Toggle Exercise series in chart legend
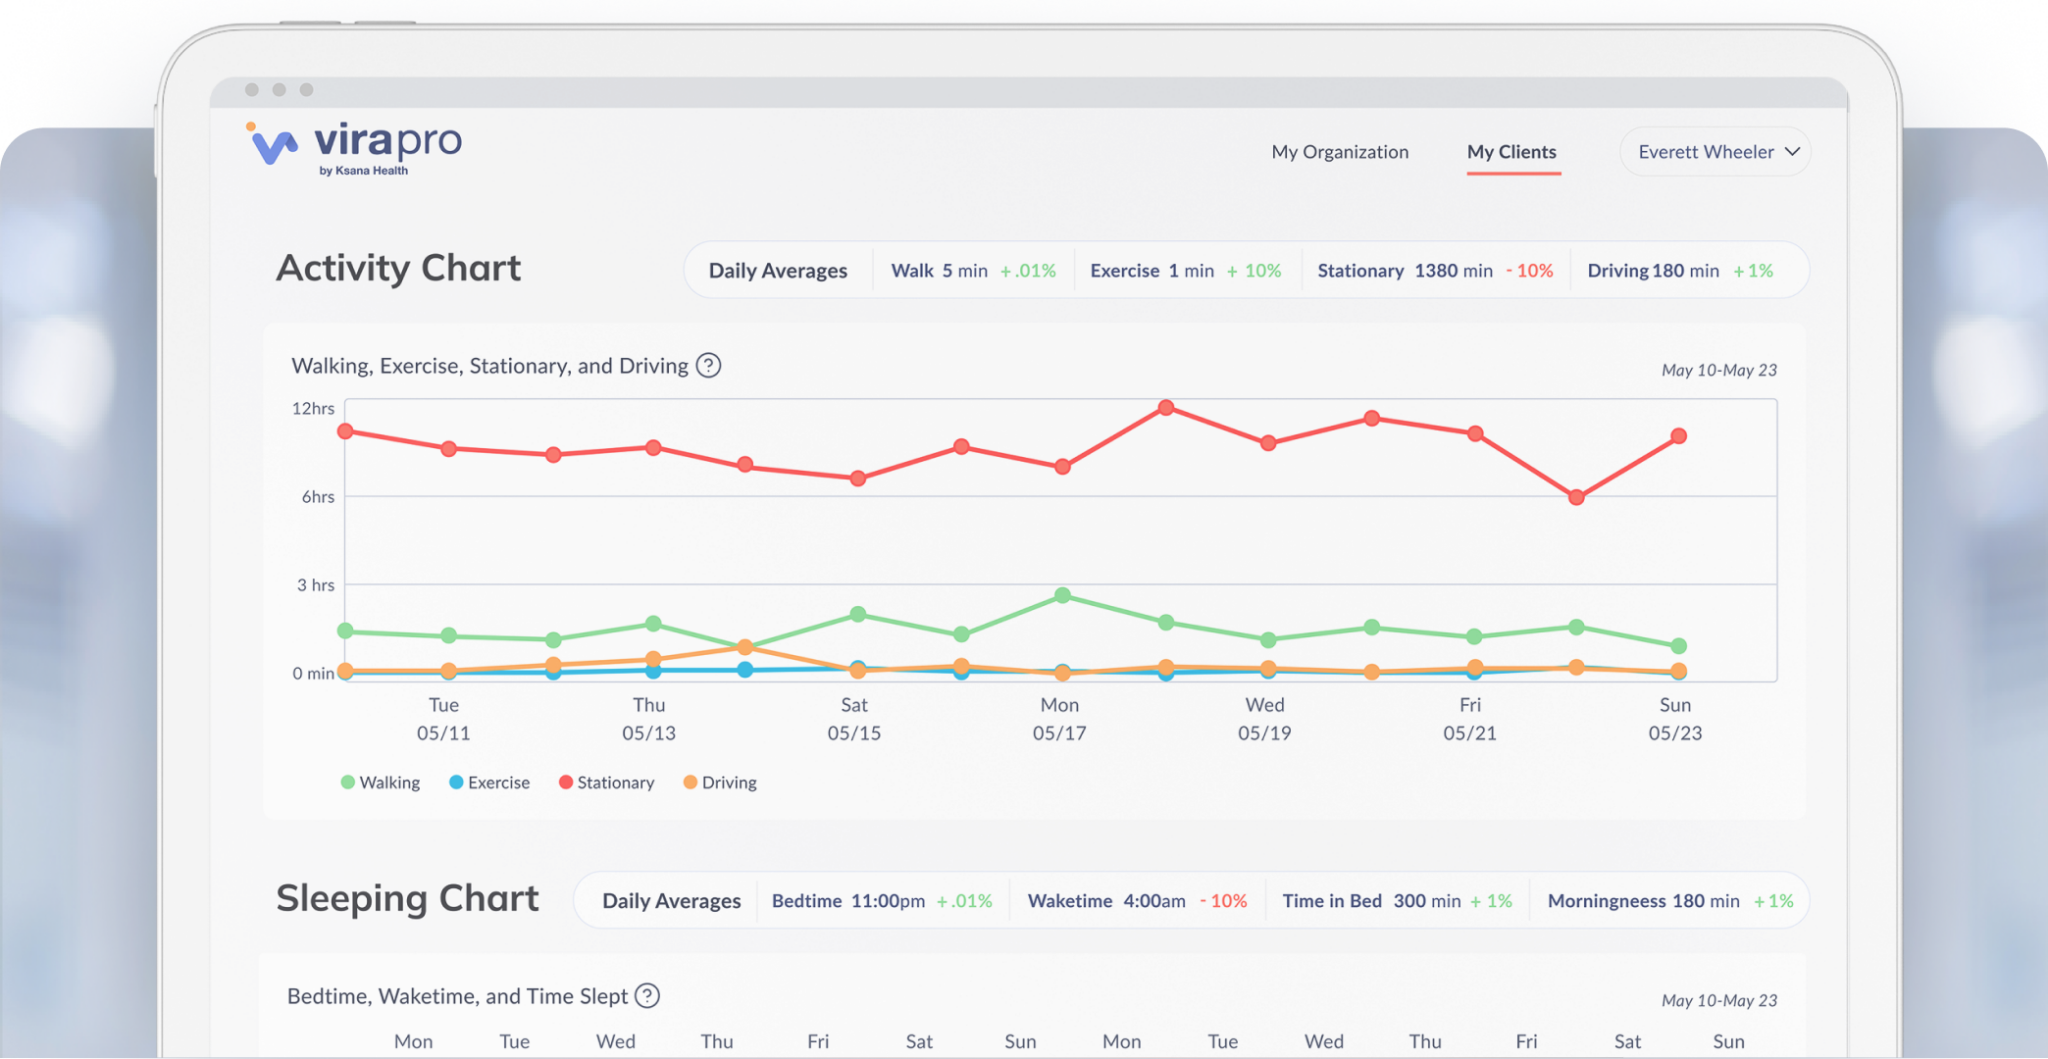 click(x=489, y=782)
